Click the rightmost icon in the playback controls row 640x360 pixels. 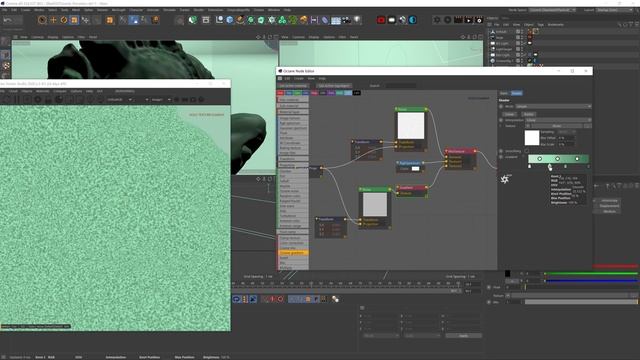point(335,299)
